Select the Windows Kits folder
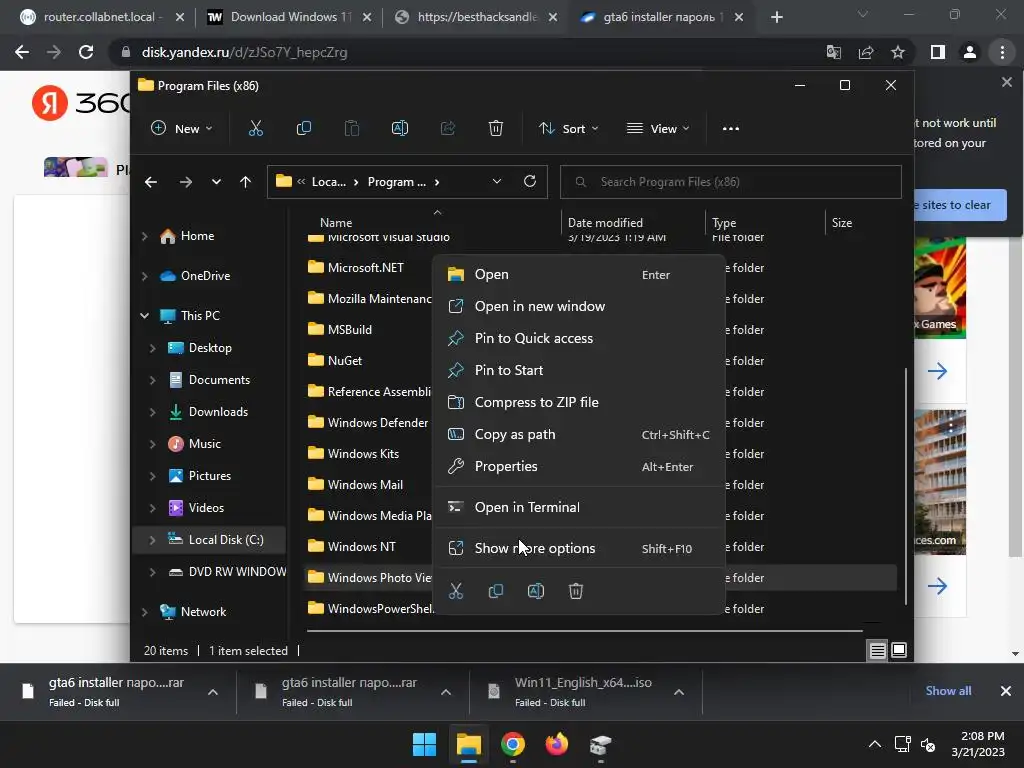 [x=362, y=454]
